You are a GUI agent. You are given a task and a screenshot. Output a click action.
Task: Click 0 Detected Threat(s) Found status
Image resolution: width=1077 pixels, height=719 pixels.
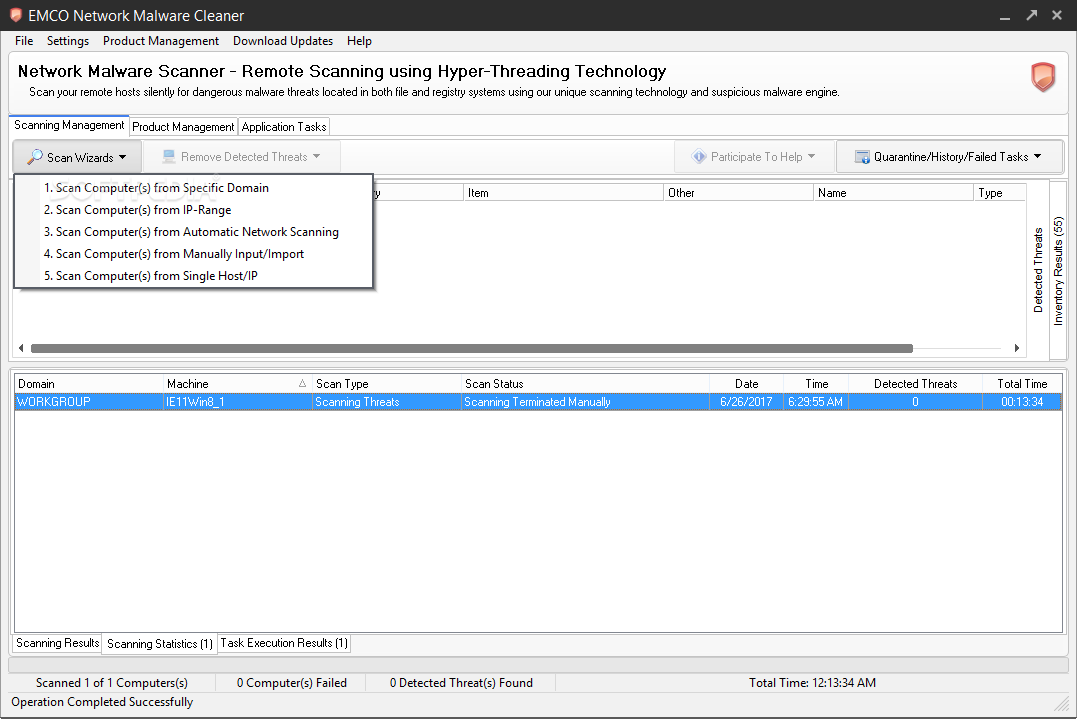click(461, 683)
